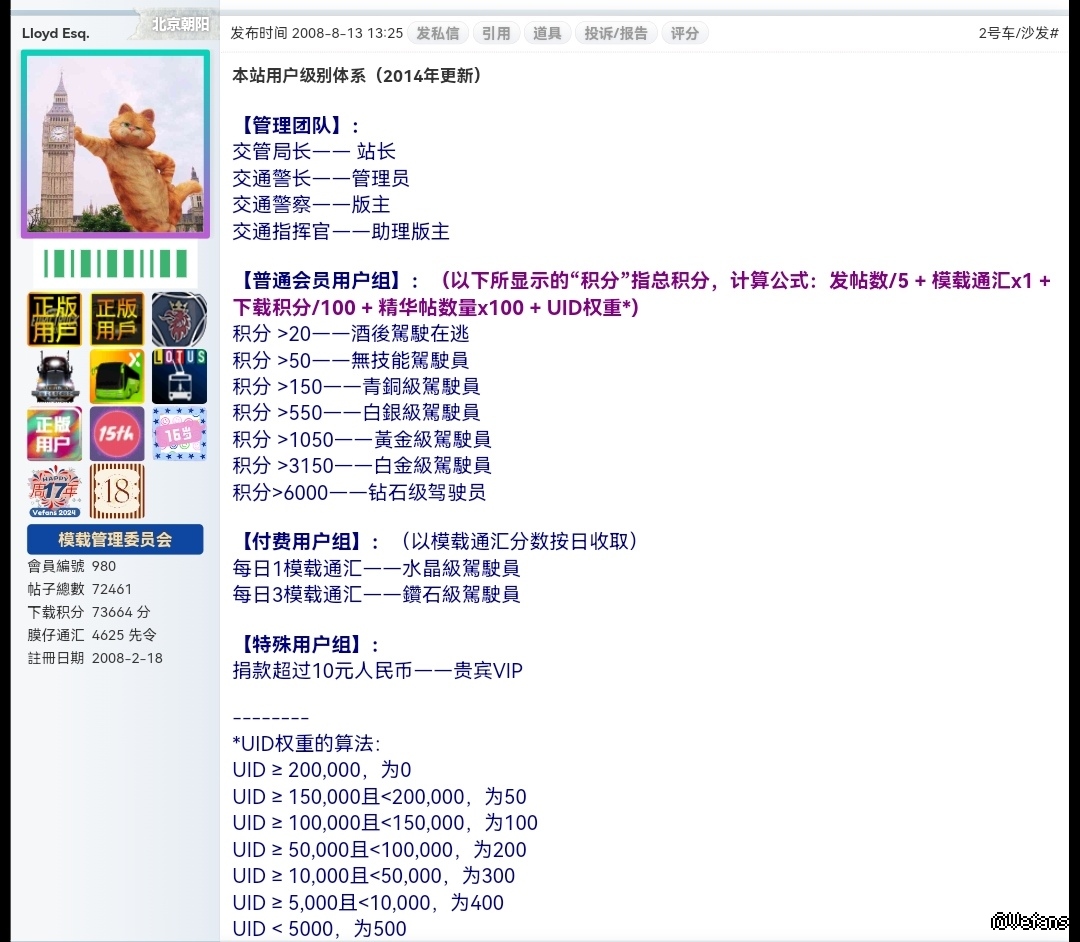Click the UID ≥ 100,000且<150,000，为100 line

pos(385,823)
